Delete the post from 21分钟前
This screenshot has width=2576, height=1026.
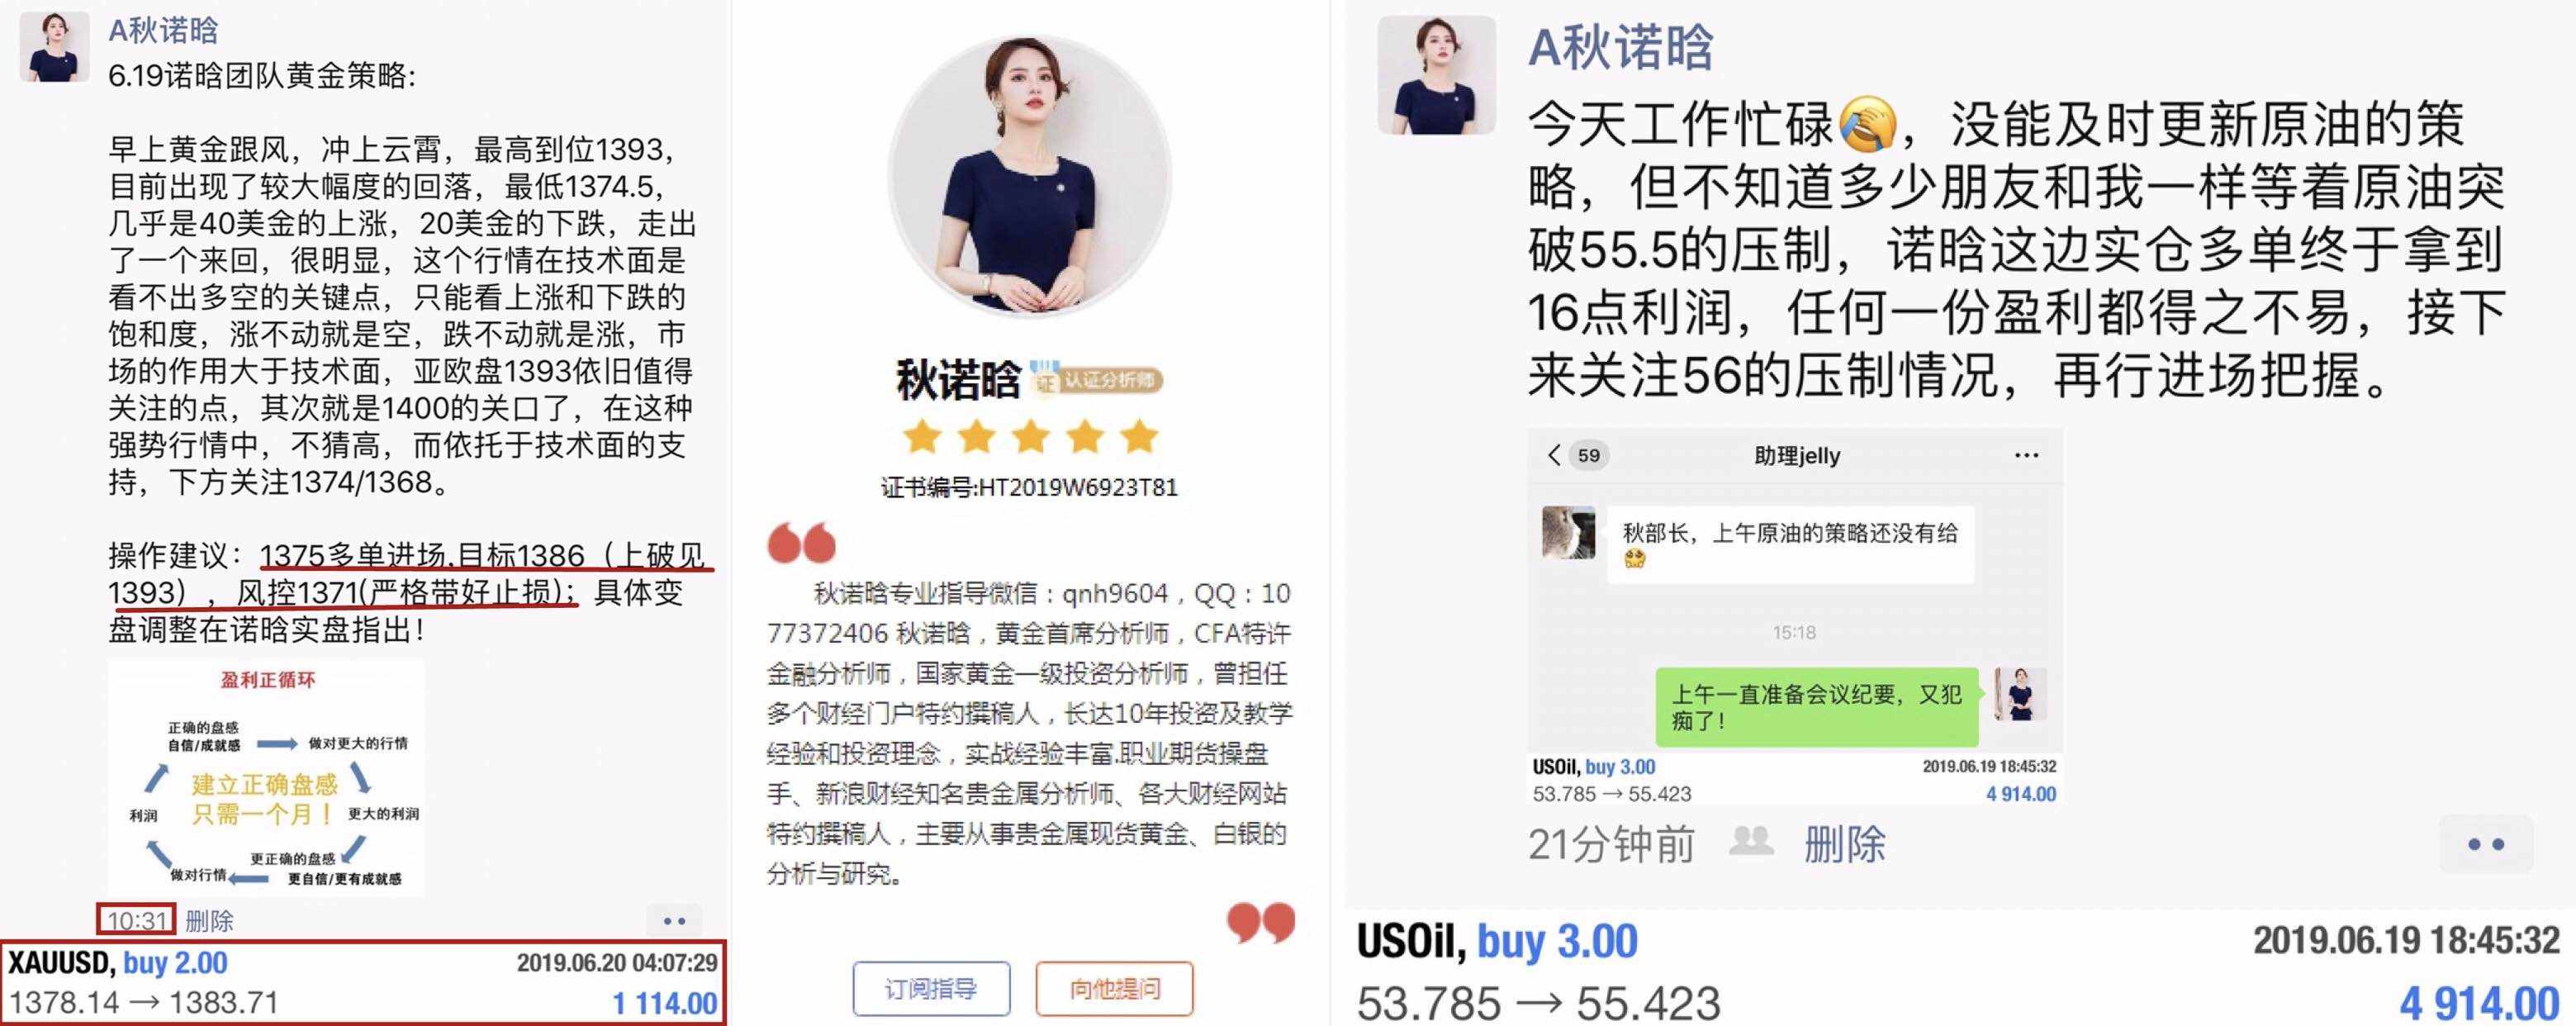coord(1844,844)
